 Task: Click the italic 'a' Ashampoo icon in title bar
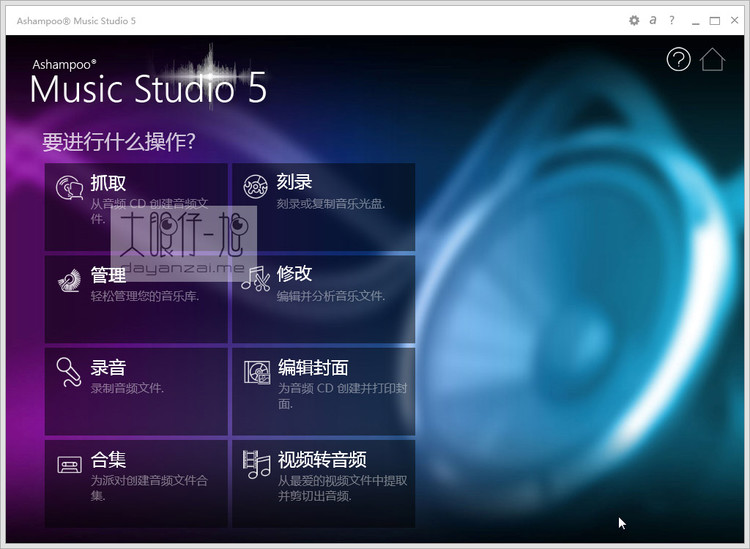point(653,20)
